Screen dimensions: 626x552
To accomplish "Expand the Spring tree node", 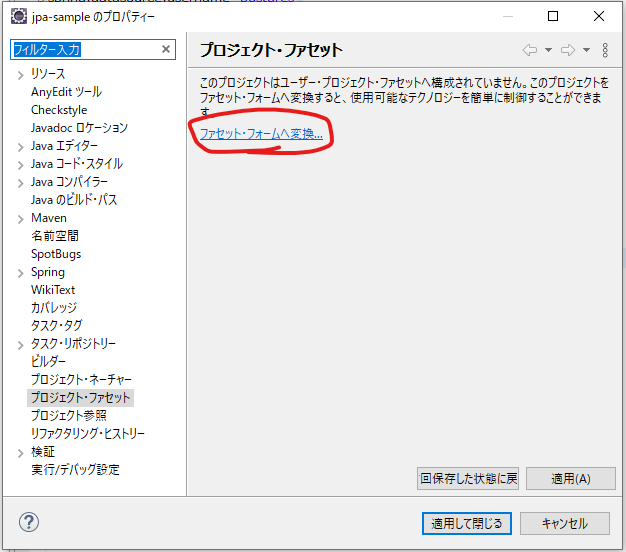I will (x=20, y=273).
